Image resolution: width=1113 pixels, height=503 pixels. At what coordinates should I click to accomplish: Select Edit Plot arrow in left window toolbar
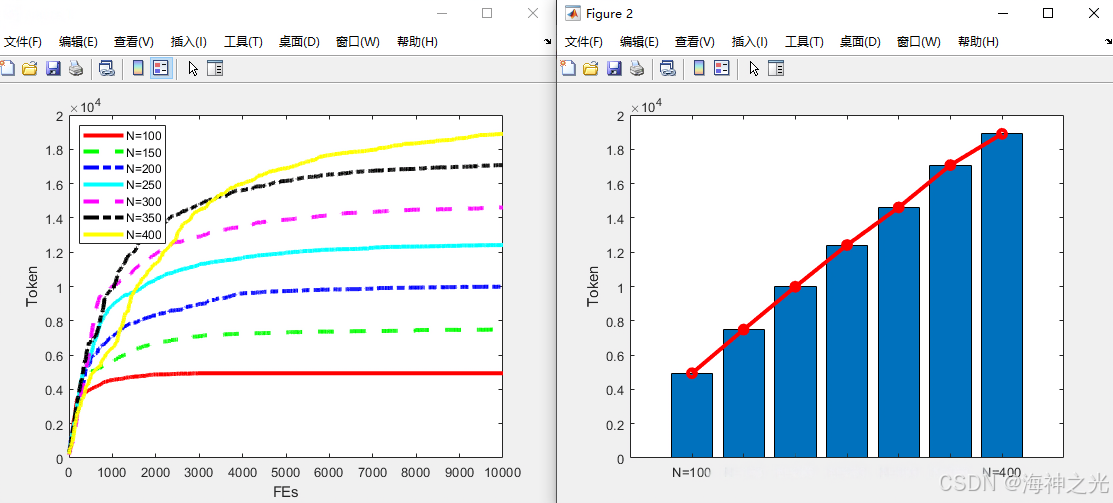[192, 68]
